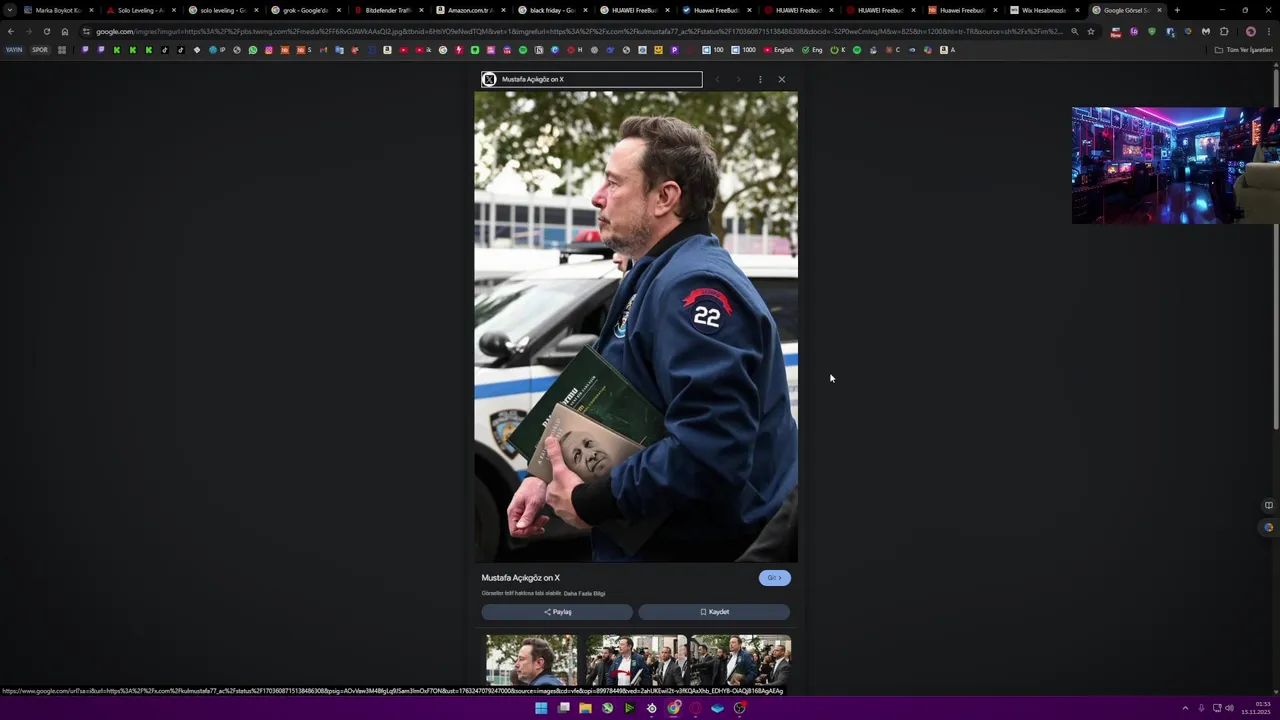This screenshot has width=1280, height=720.
Task: Open the Extensions puzzle icon
Action: point(1224,31)
